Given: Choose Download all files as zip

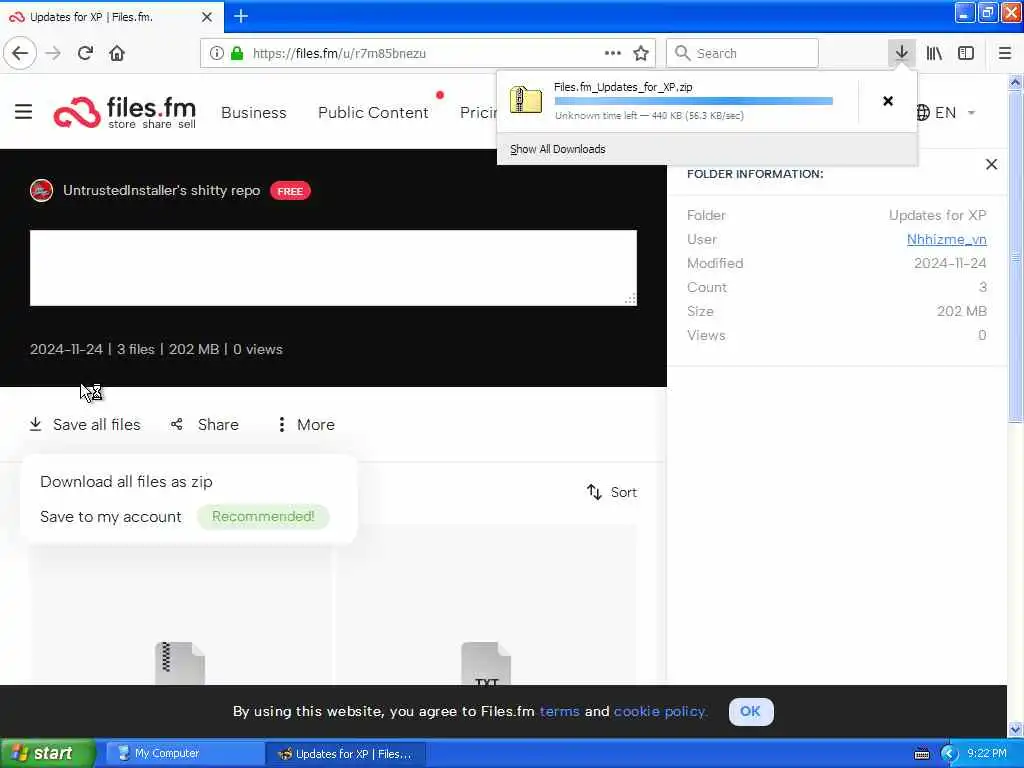Looking at the screenshot, I should [126, 481].
